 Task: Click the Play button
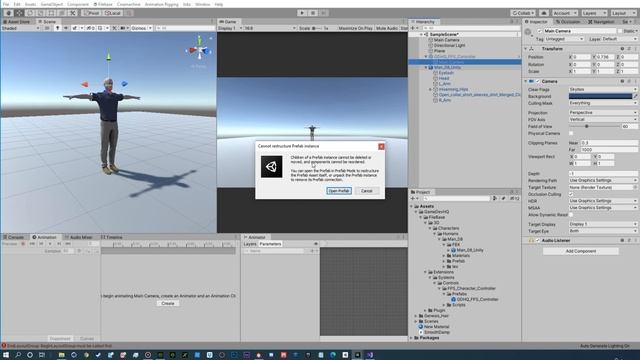pyautogui.click(x=302, y=13)
